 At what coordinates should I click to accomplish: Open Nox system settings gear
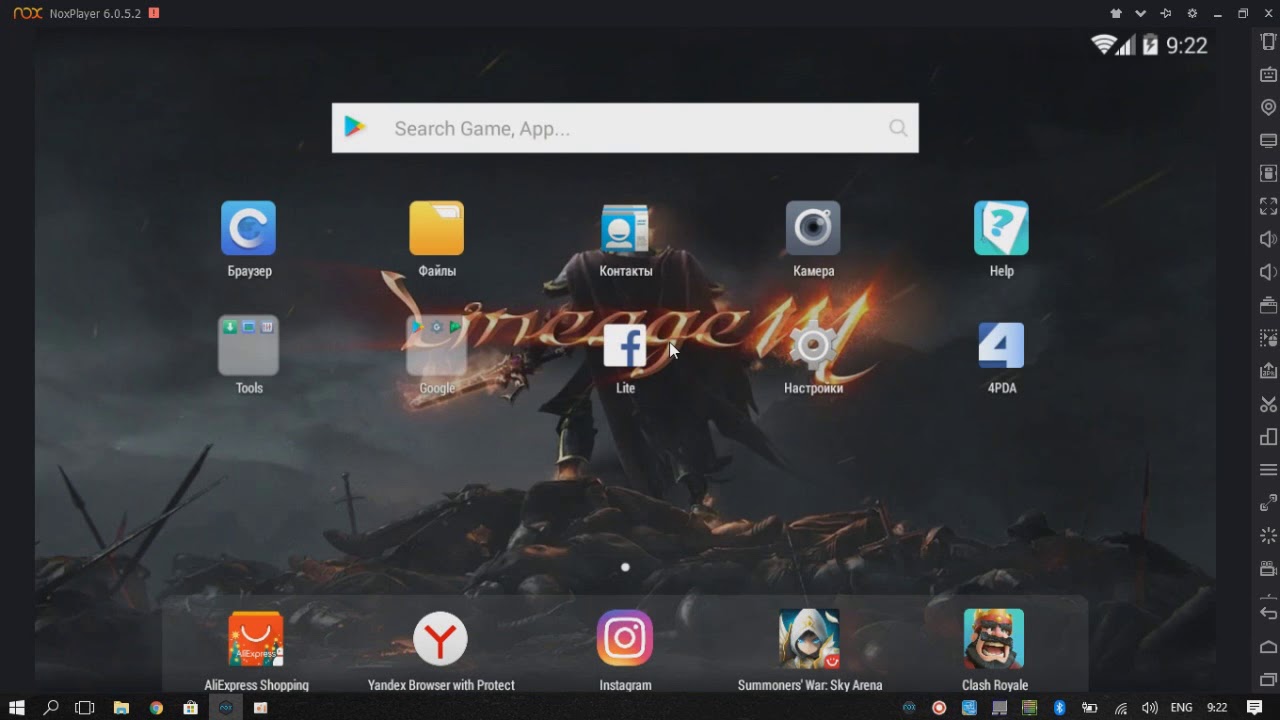coord(1192,13)
